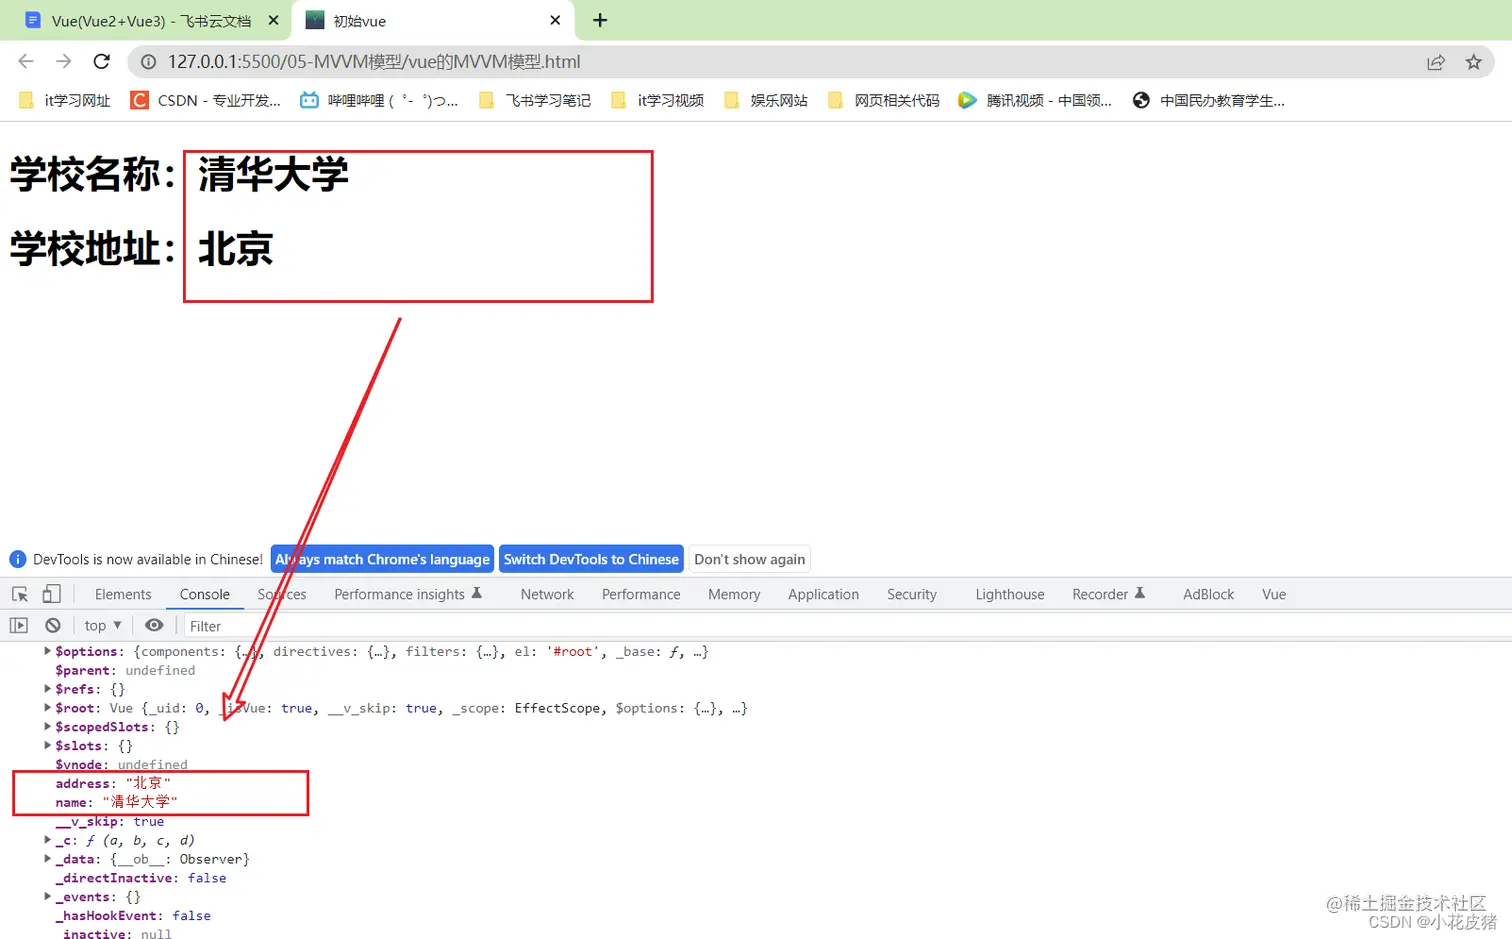Image resolution: width=1512 pixels, height=939 pixels.
Task: Click the site info icon in address bar
Action: [148, 62]
